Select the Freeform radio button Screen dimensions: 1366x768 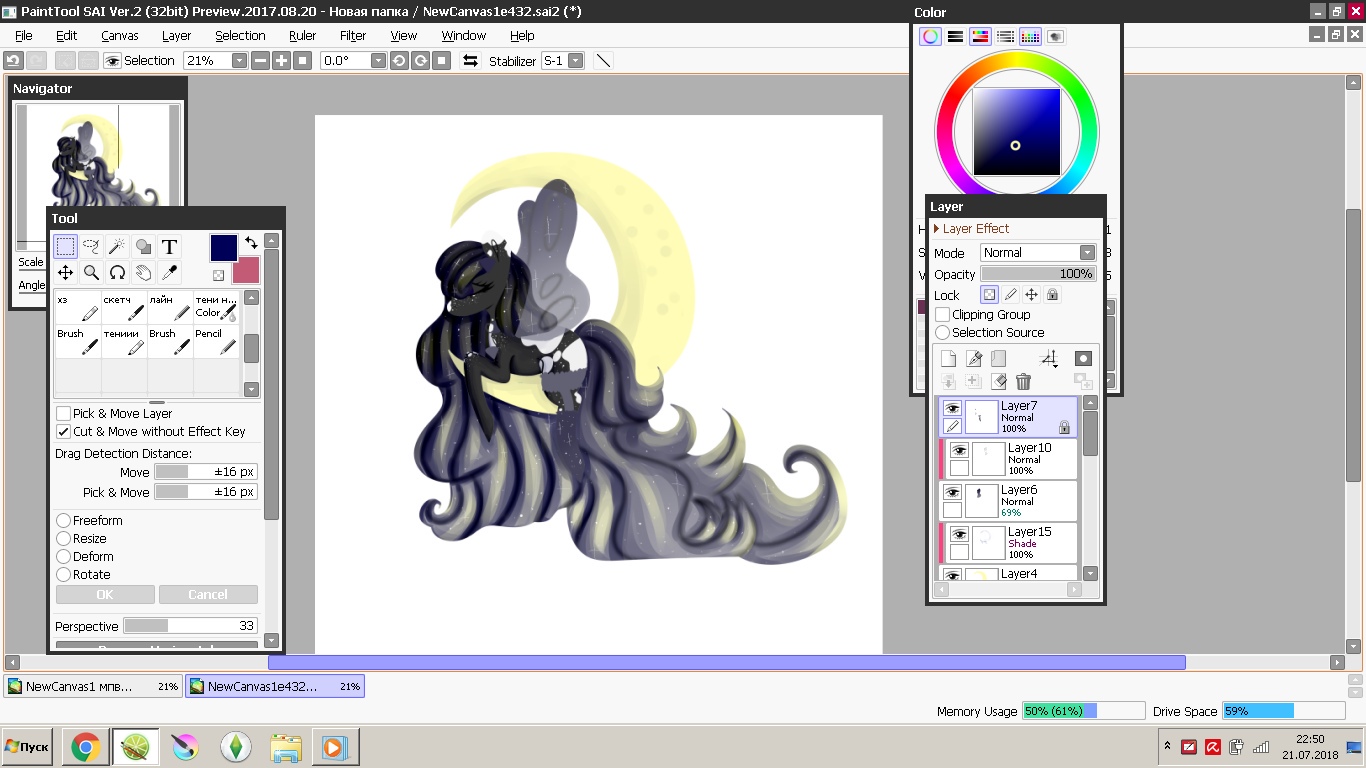click(x=63, y=521)
